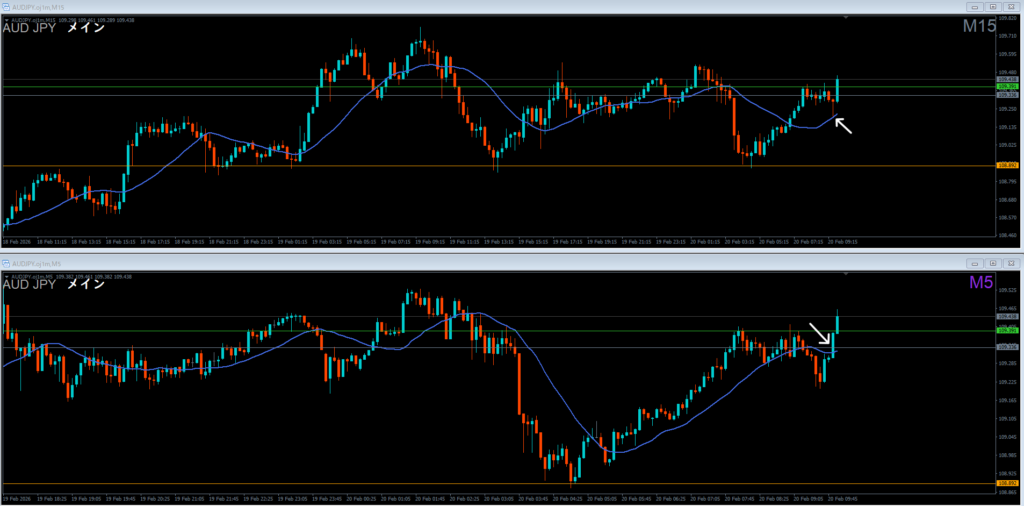Viewport: 1024px width, 506px height.
Task: Select the purple M5 timeframe label
Action: [x=982, y=283]
